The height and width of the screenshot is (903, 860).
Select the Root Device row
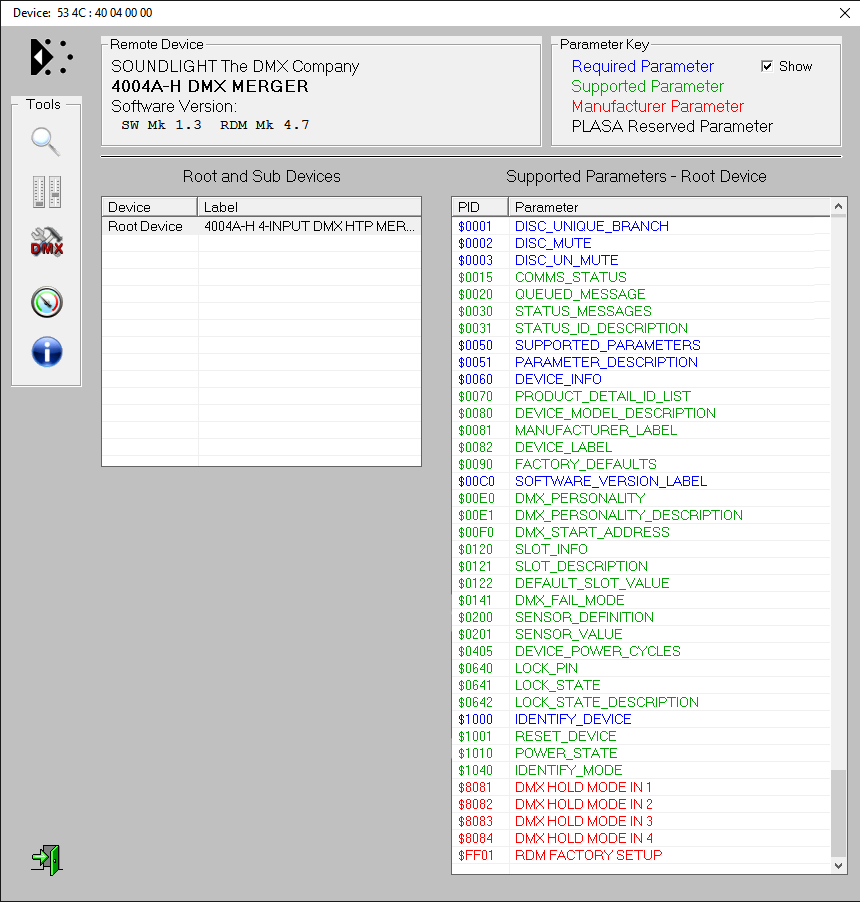point(146,227)
